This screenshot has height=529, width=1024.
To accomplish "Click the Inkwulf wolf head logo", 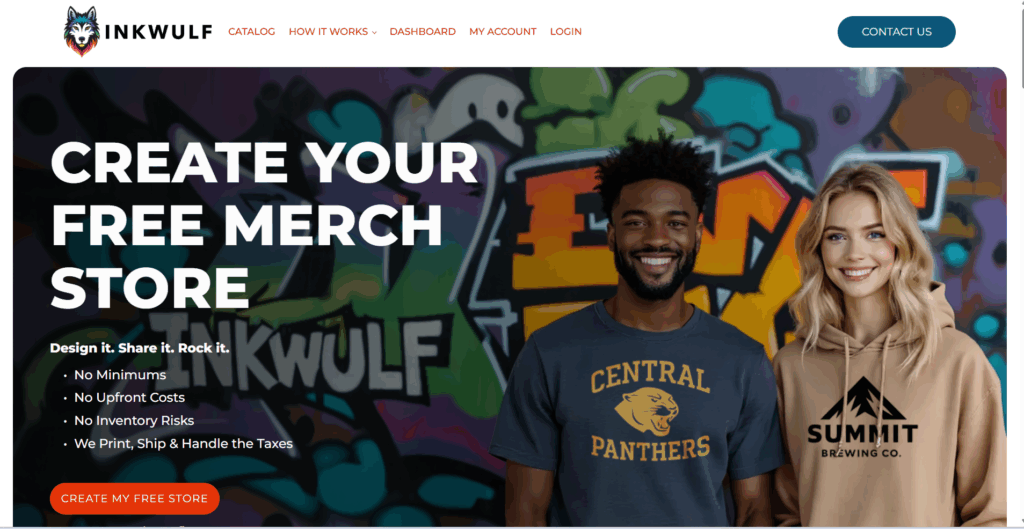I will [82, 31].
